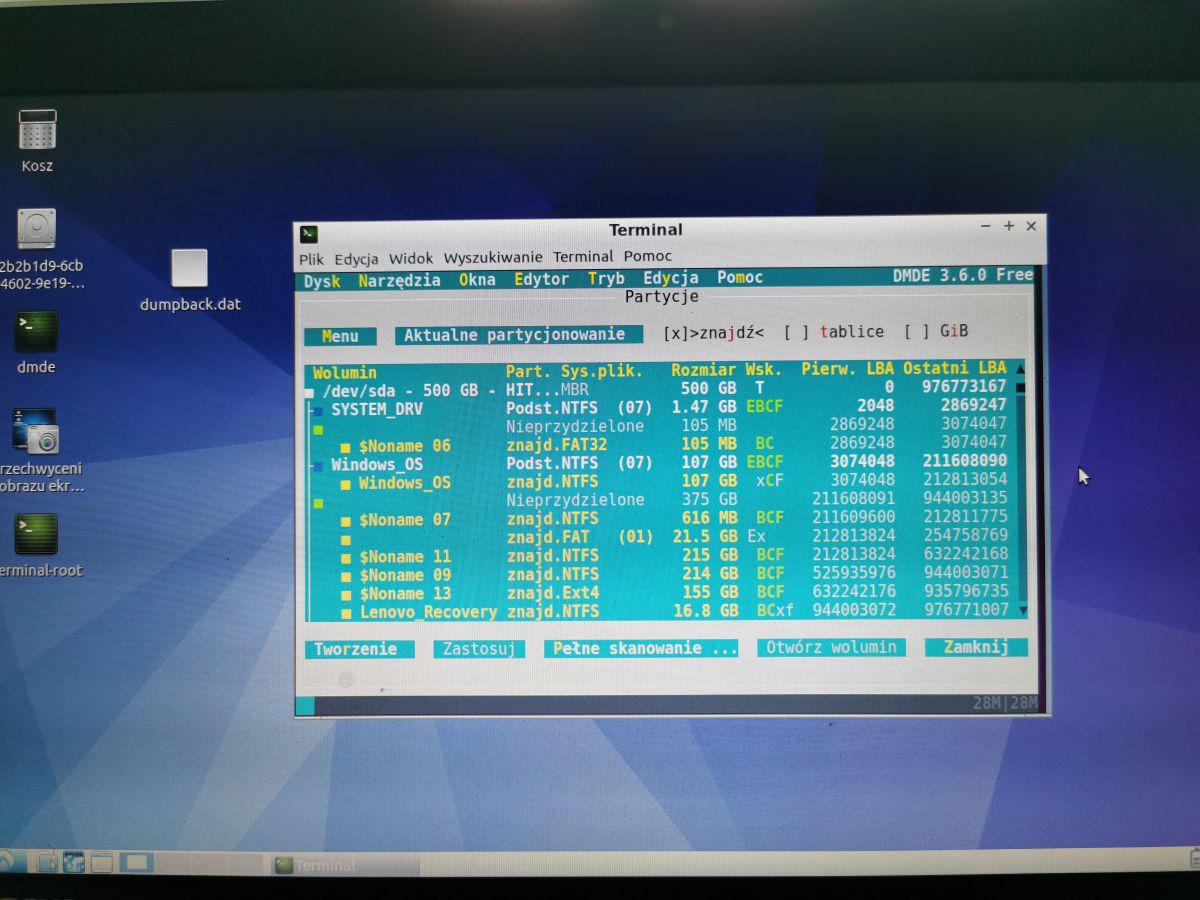Image resolution: width=1200 pixels, height=900 pixels.
Task: Open the Wyszukiwanie menu in Terminal
Action: (493, 257)
